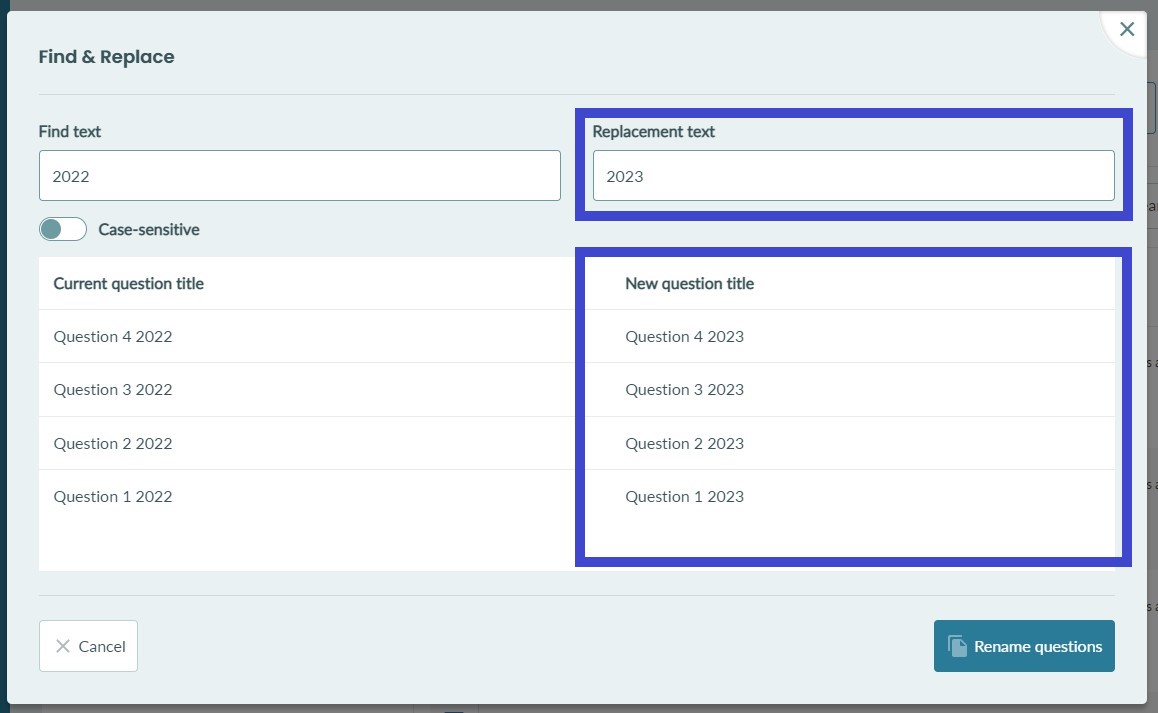1158x713 pixels.
Task: Toggle the Case-sensitive switch
Action: click(63, 229)
